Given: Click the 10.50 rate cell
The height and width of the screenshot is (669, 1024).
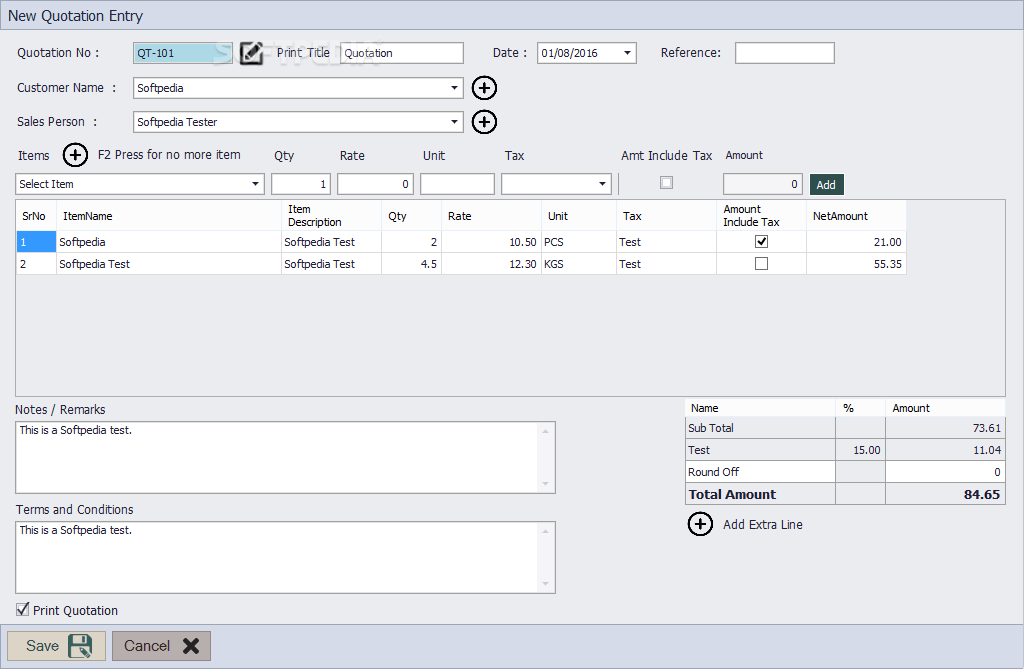Looking at the screenshot, I should click(x=491, y=242).
